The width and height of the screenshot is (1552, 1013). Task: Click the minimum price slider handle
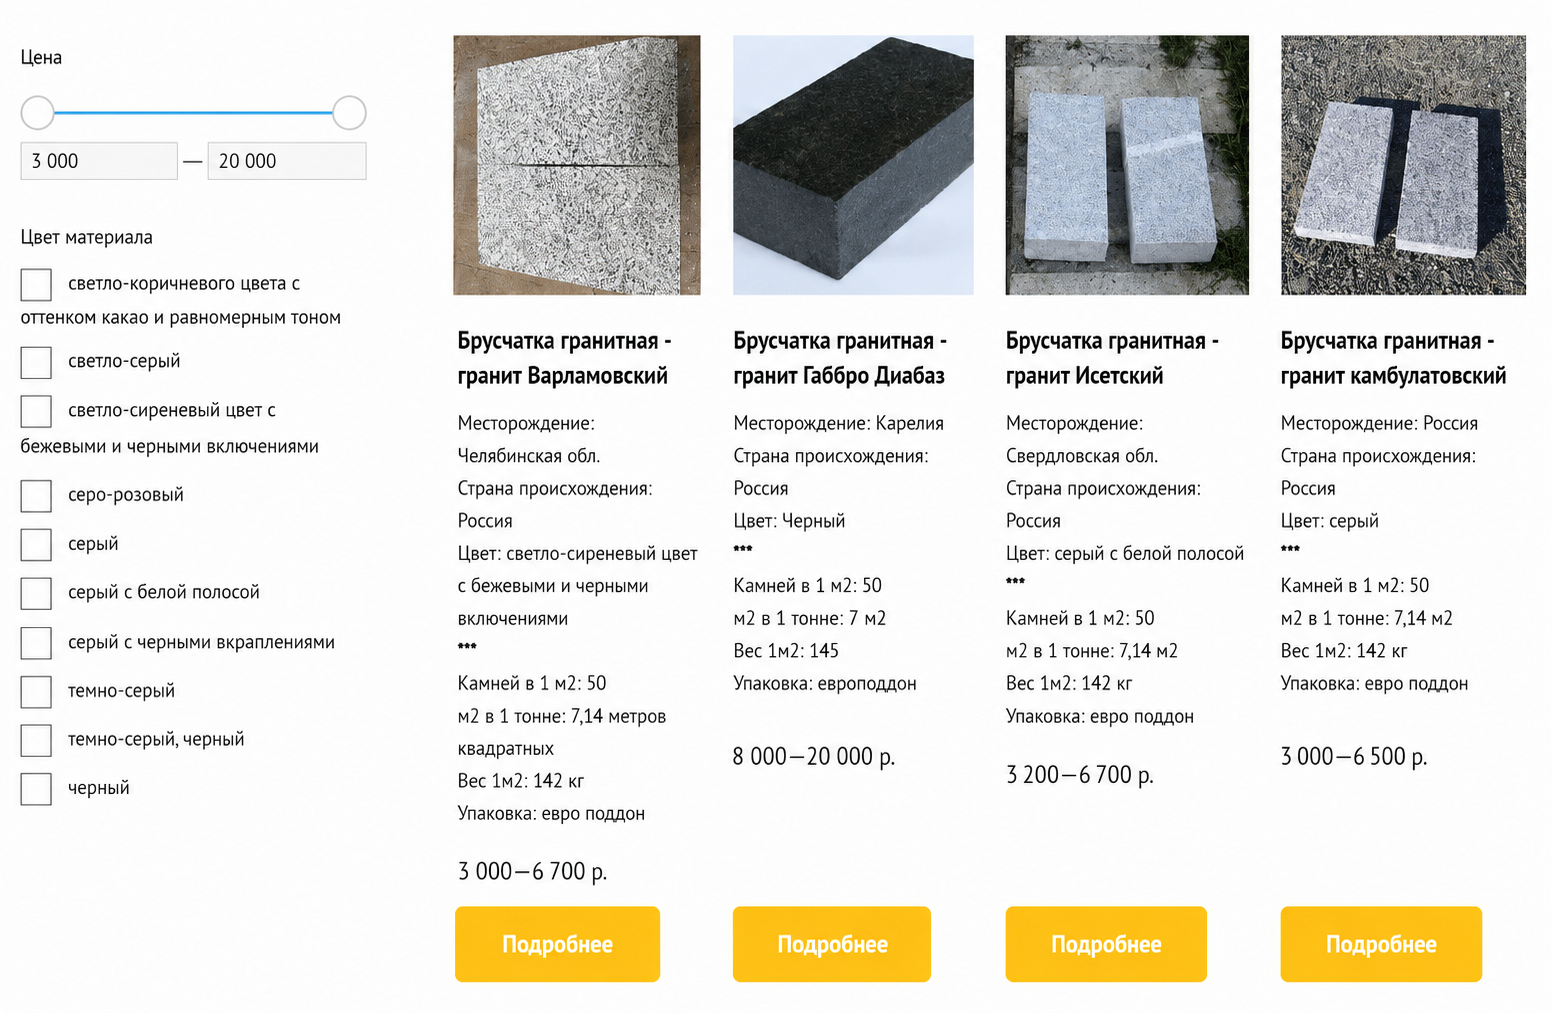(x=38, y=113)
